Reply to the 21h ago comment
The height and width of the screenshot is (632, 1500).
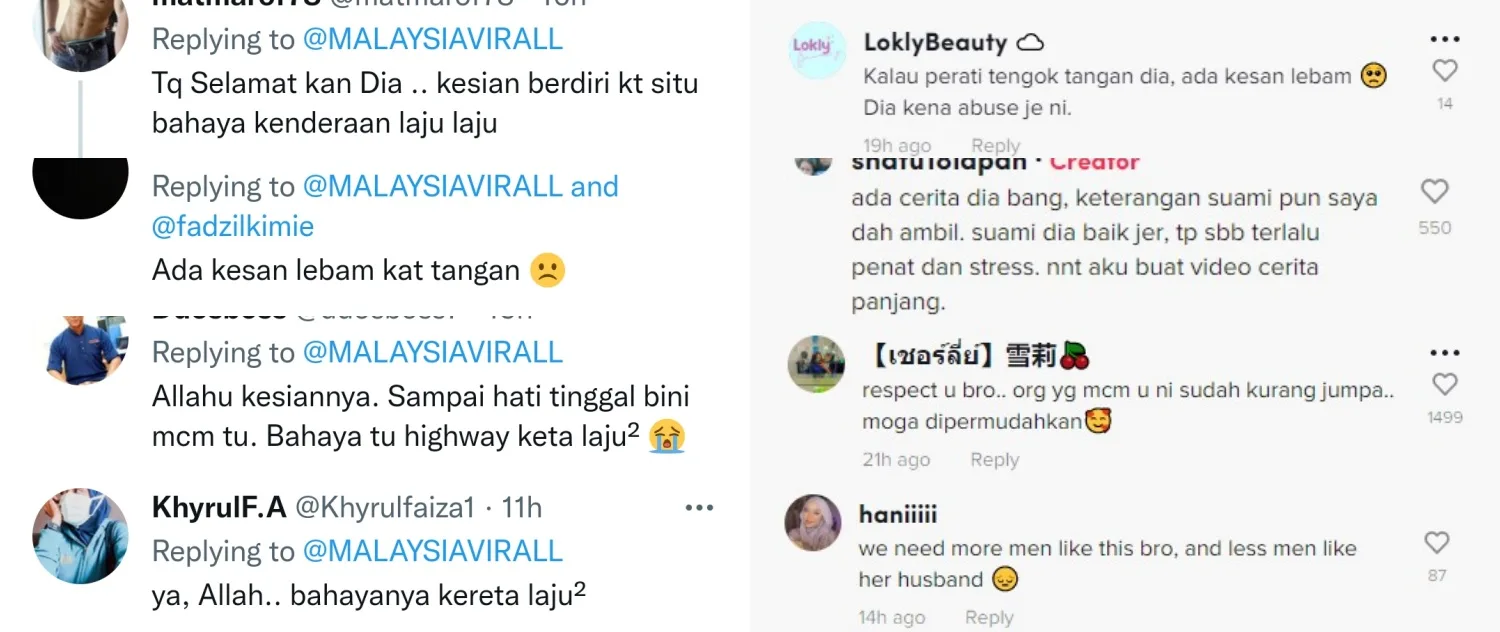[995, 460]
